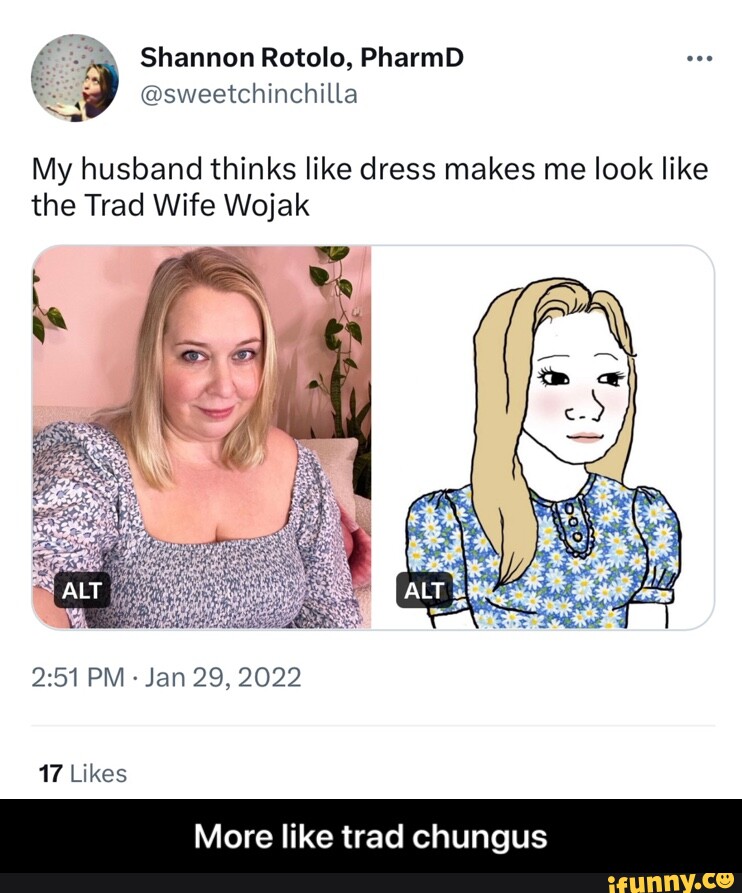Open the 2:51 PM Jan 29, 2022 timestamp
This screenshot has height=893, width=742.
(166, 677)
